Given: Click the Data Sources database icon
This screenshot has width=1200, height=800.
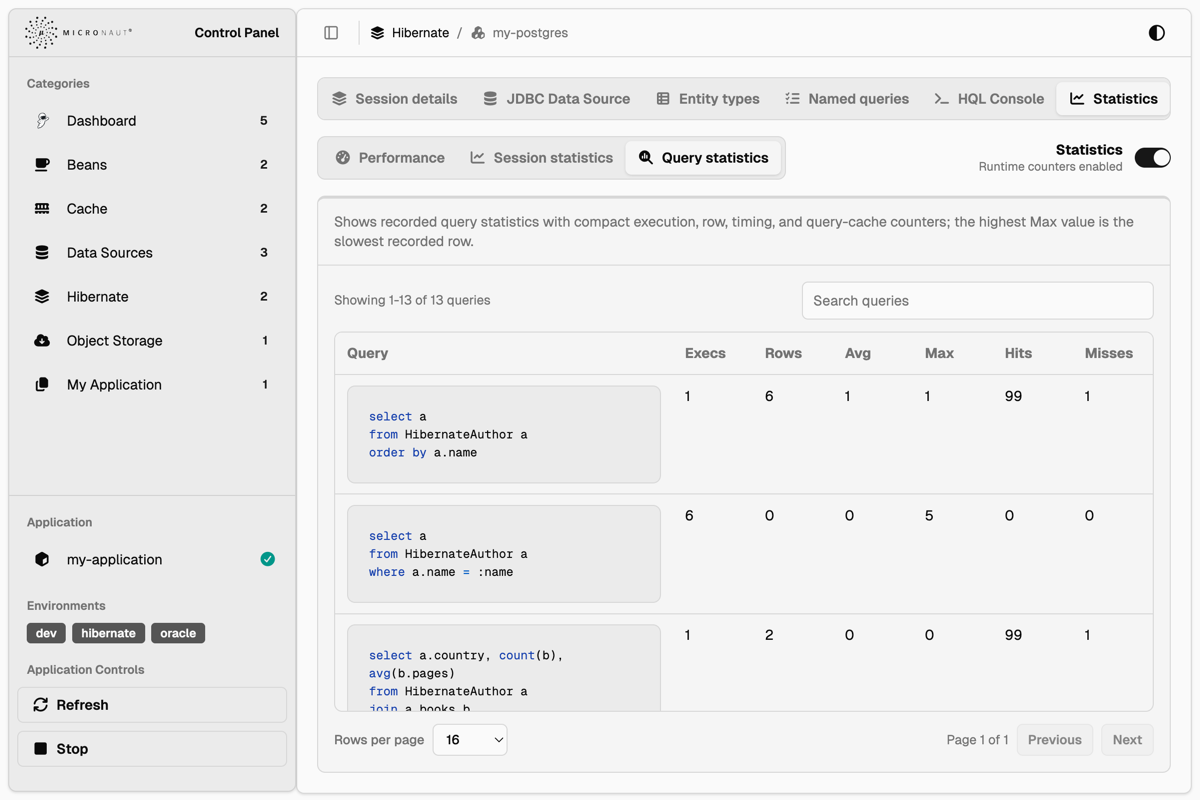Looking at the screenshot, I should tap(42, 253).
